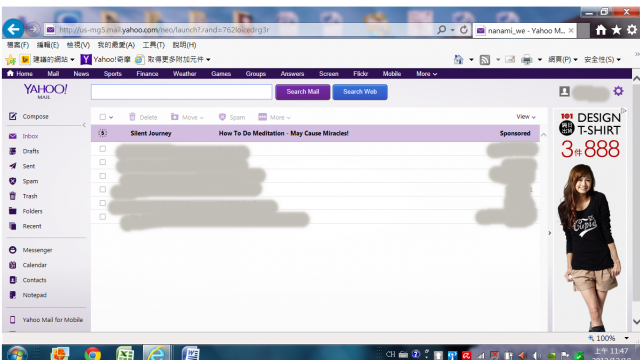
Task: Click the Trash bin icon in sidebar
Action: [13, 196]
